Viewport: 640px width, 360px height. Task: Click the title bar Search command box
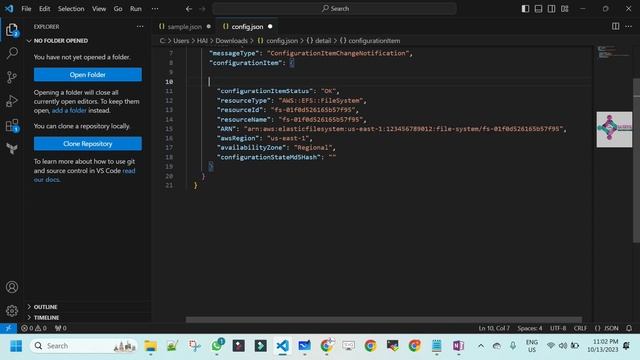[334, 9]
